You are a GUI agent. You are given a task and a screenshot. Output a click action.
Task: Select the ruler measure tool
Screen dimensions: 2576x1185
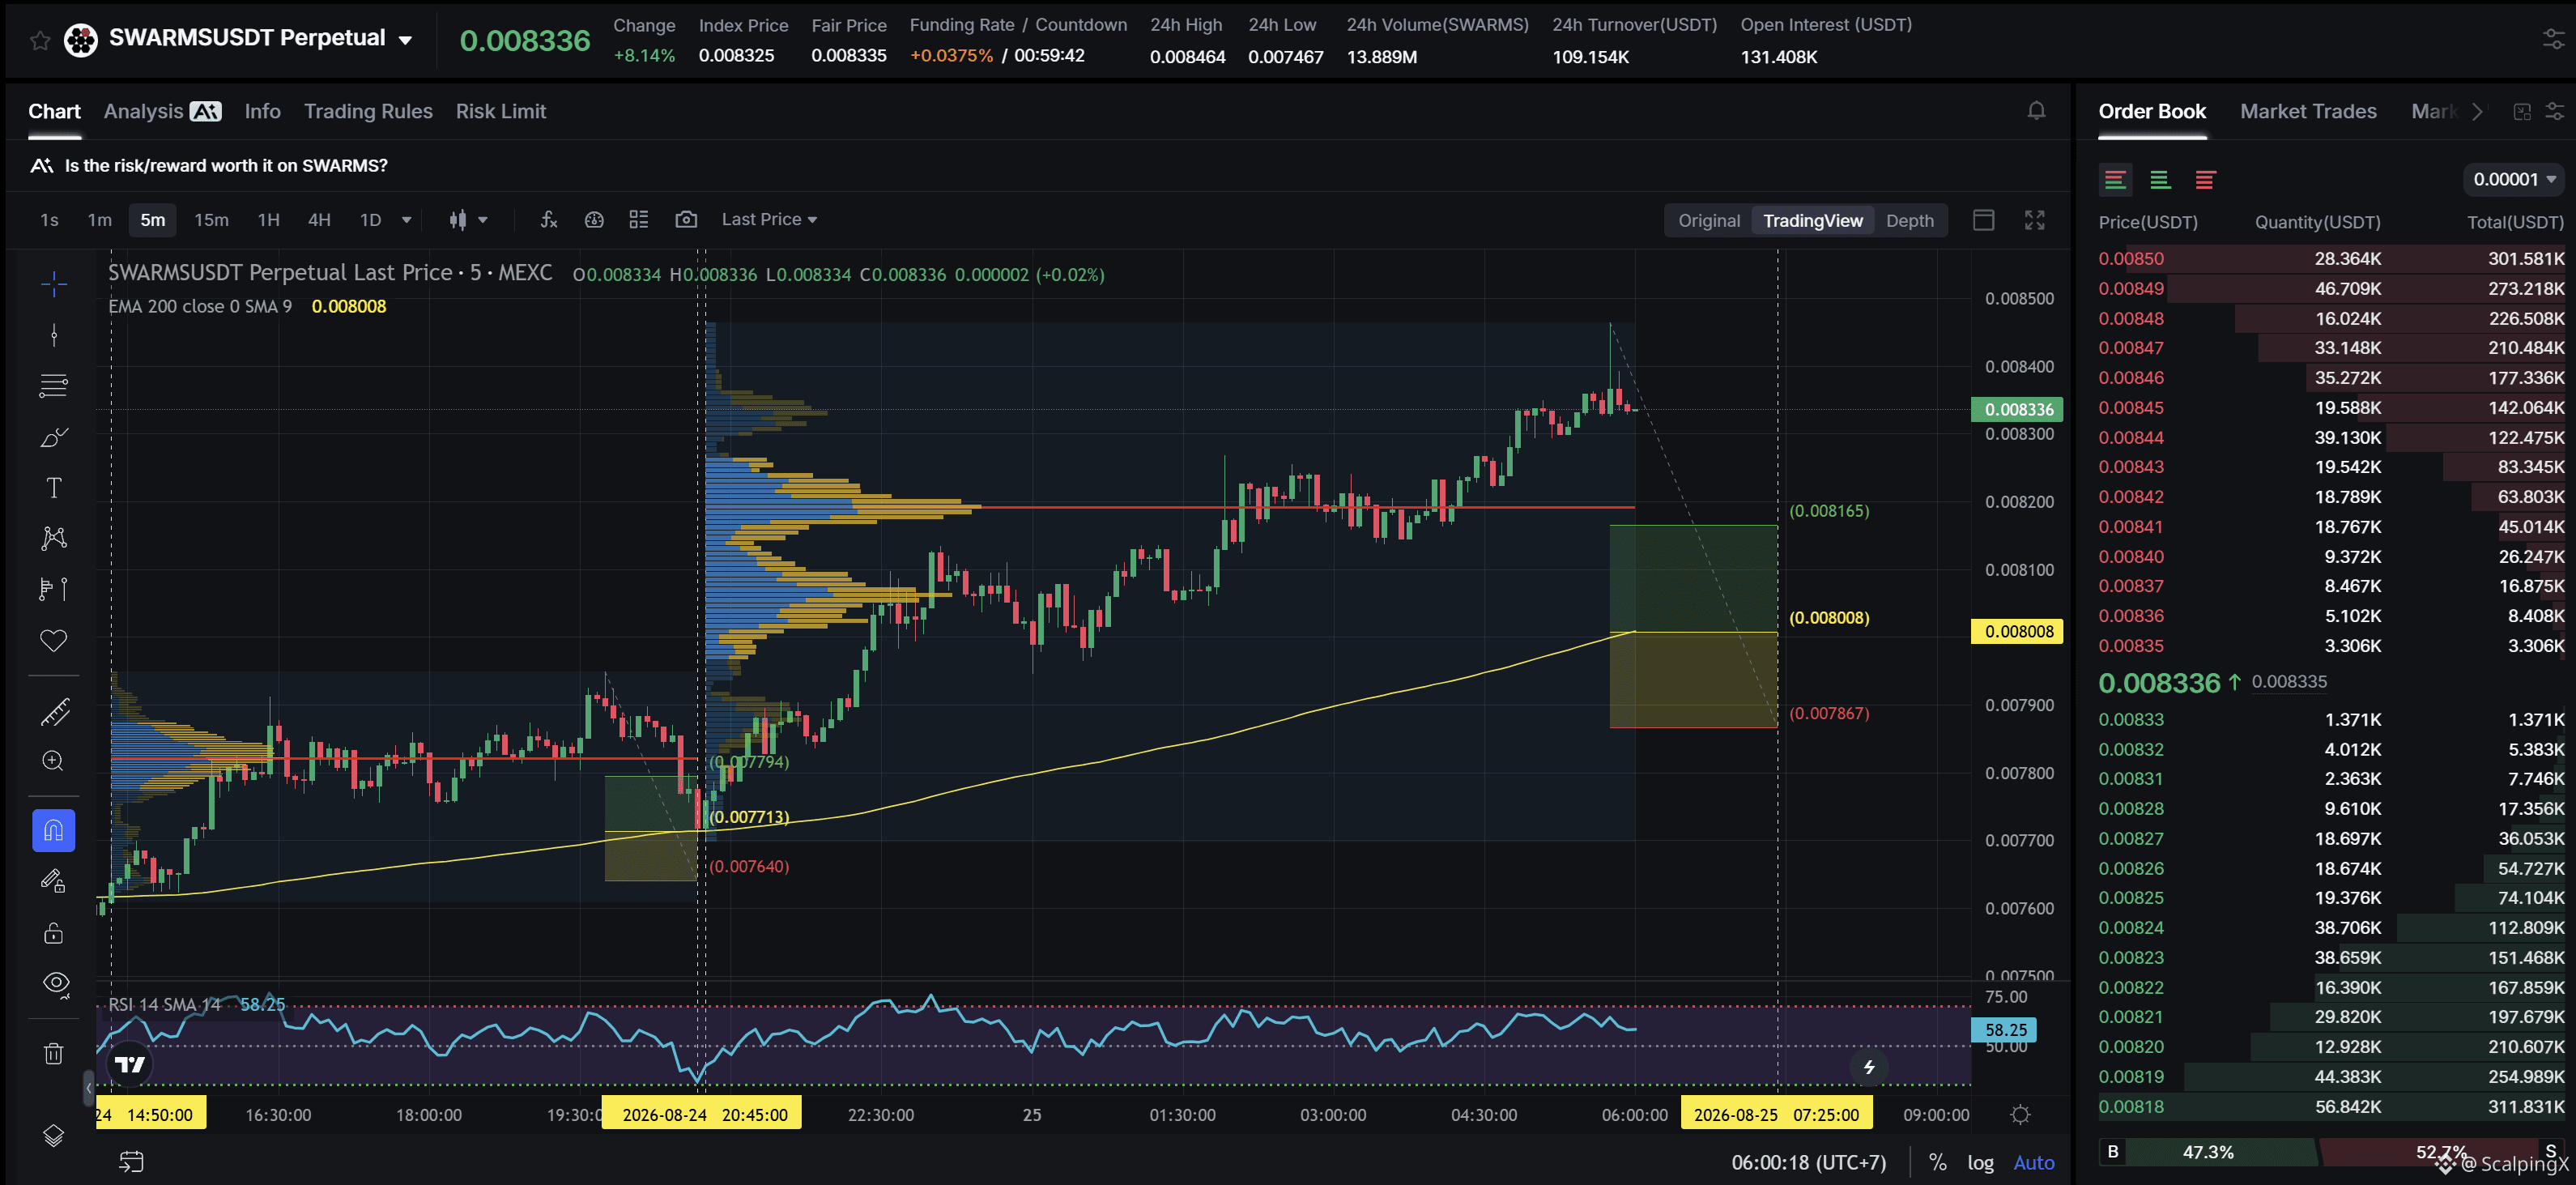(54, 712)
